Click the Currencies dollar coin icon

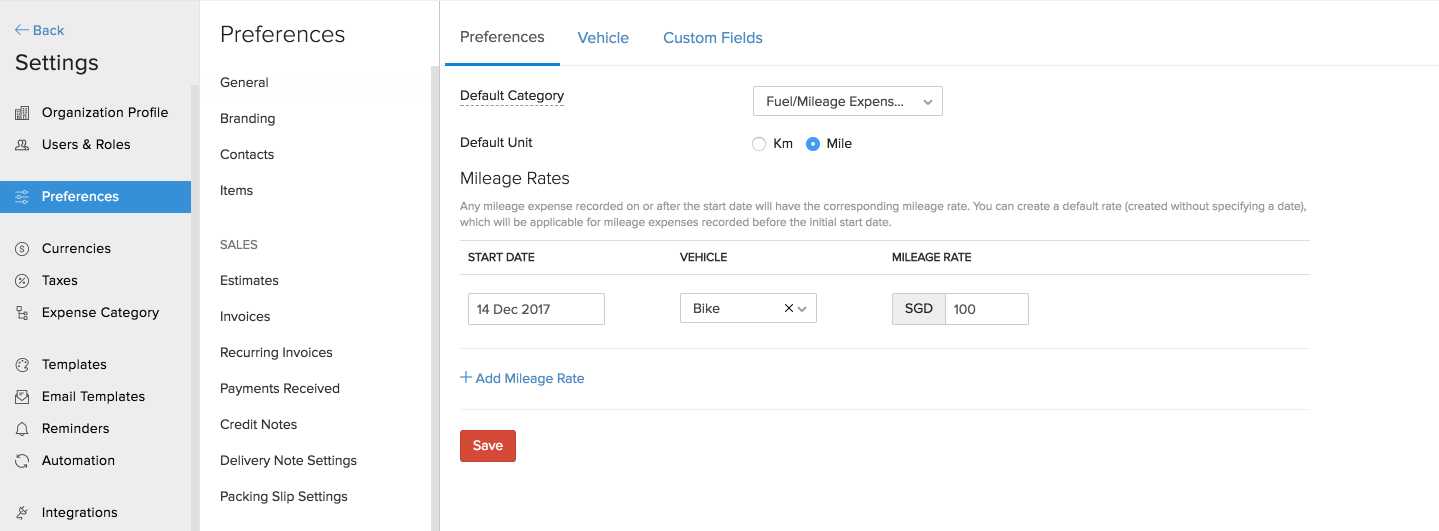(x=22, y=249)
